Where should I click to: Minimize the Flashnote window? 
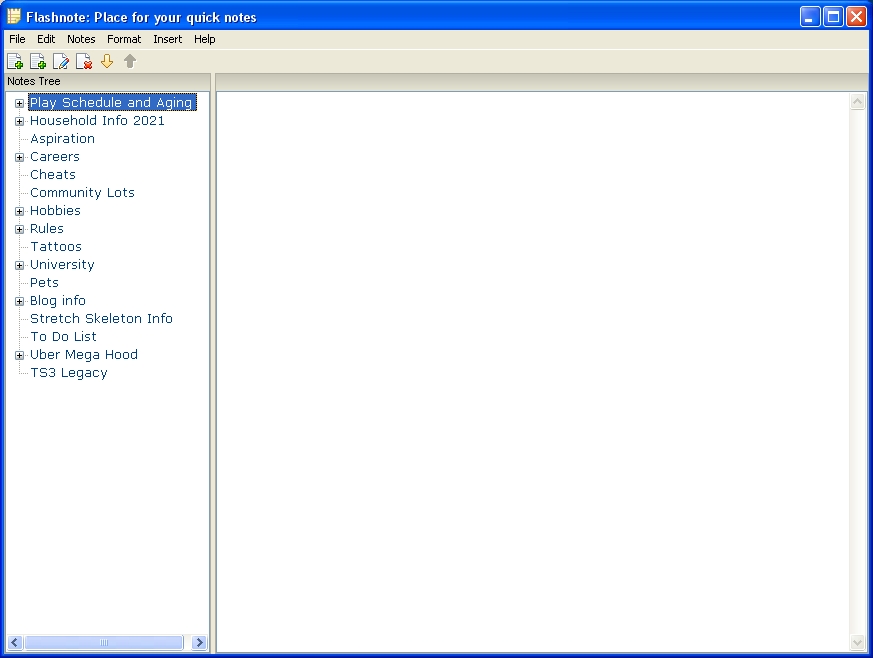810,17
